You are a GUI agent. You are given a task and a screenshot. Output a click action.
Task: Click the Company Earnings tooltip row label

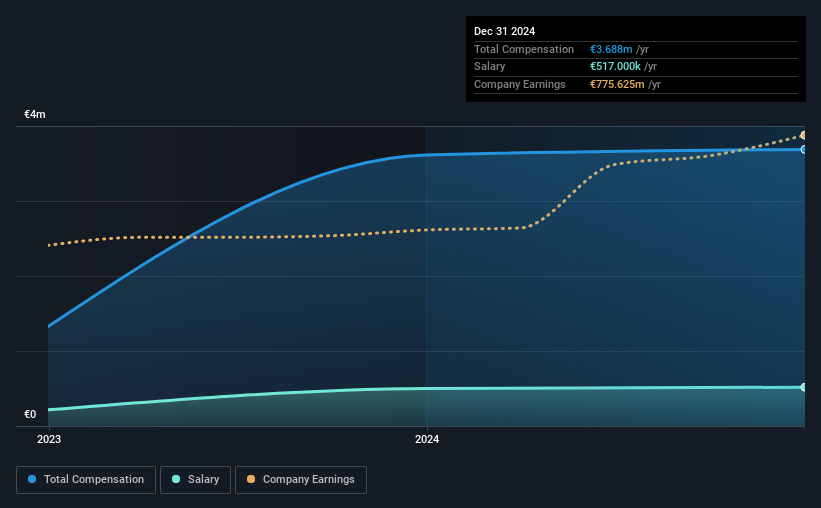coord(519,84)
